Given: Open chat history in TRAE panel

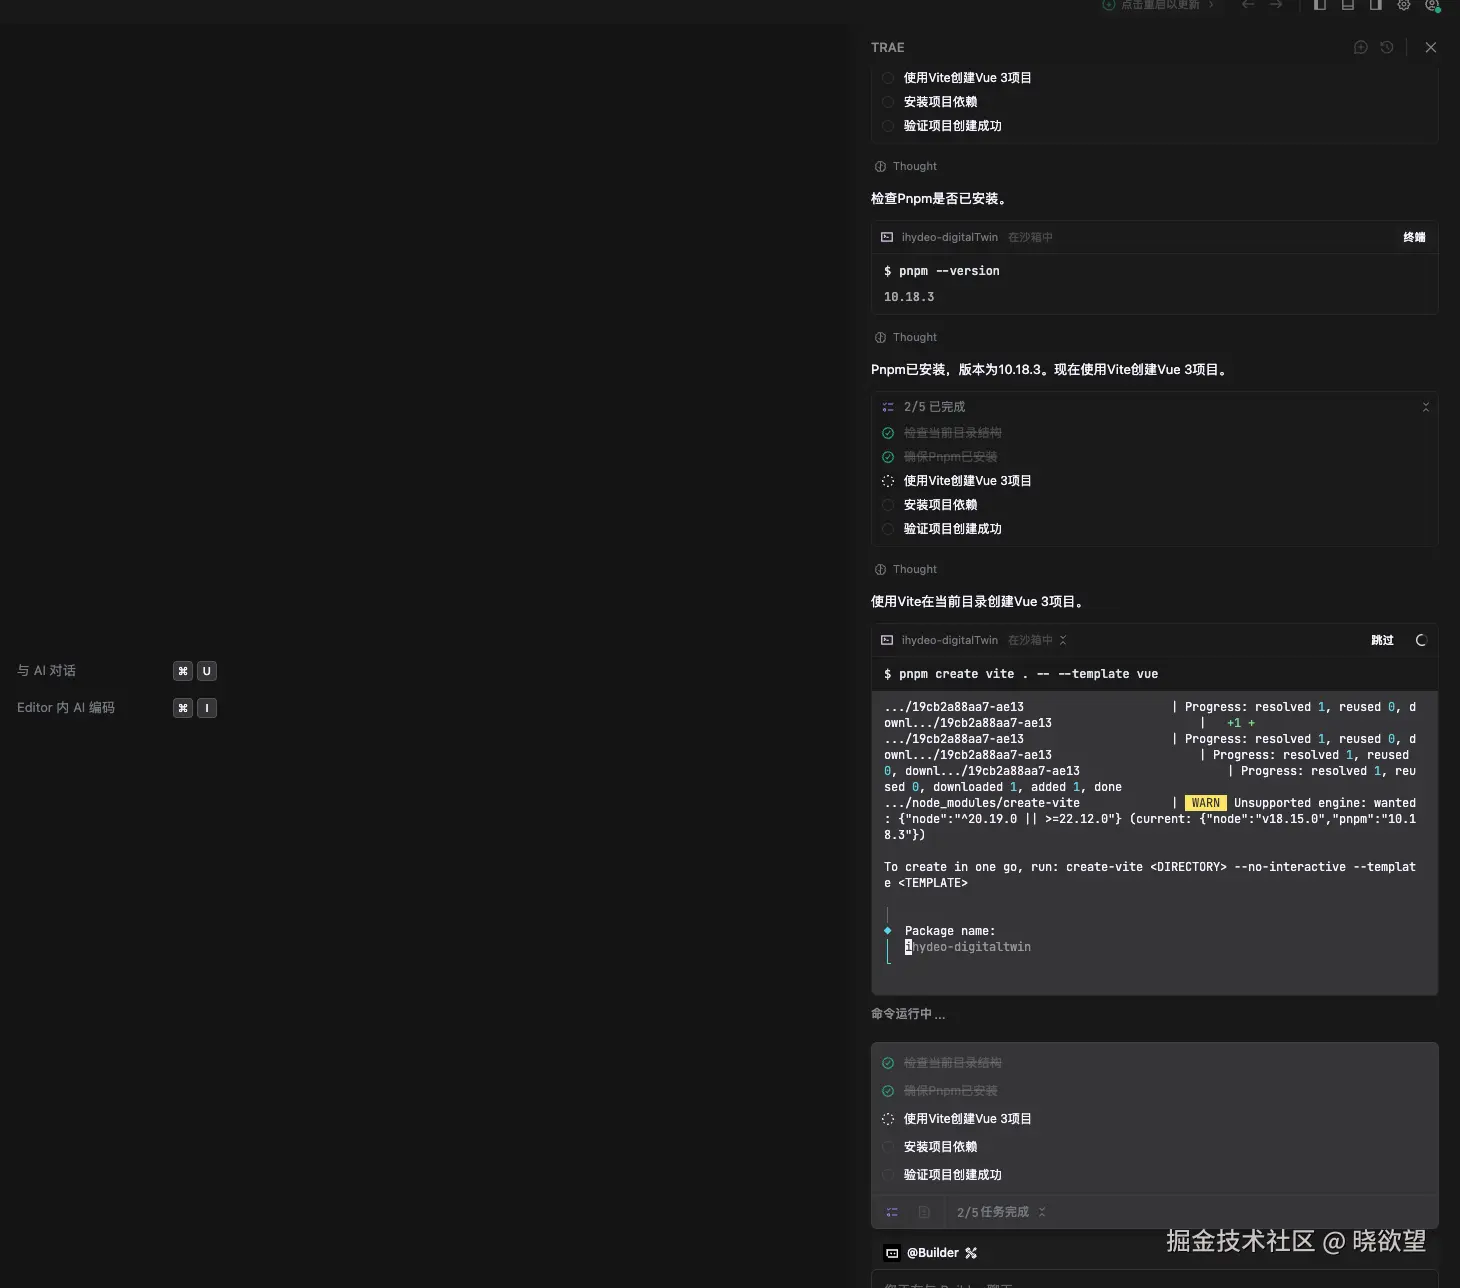Looking at the screenshot, I should (x=1387, y=47).
